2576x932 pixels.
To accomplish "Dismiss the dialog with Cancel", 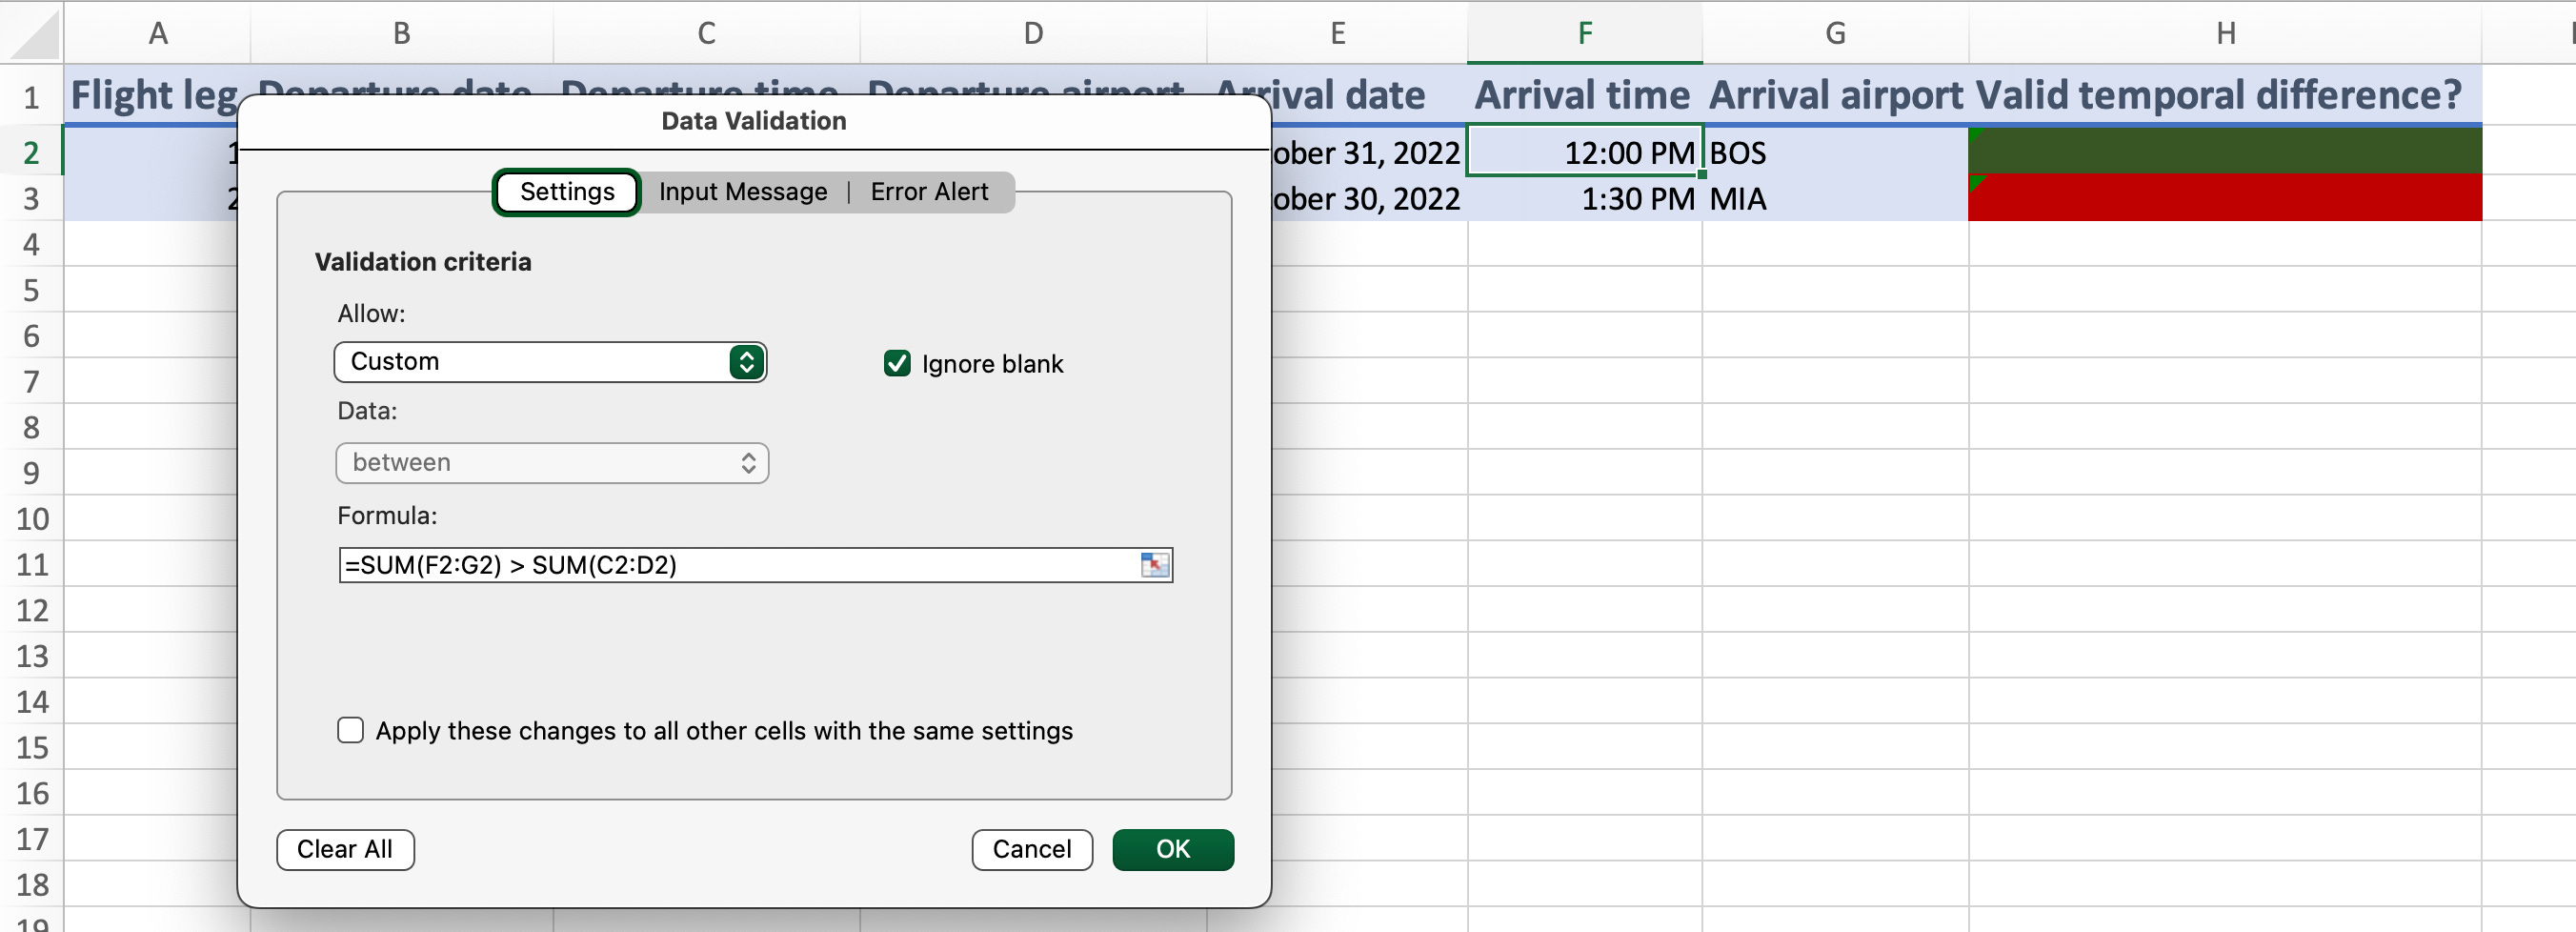I will click(1031, 849).
